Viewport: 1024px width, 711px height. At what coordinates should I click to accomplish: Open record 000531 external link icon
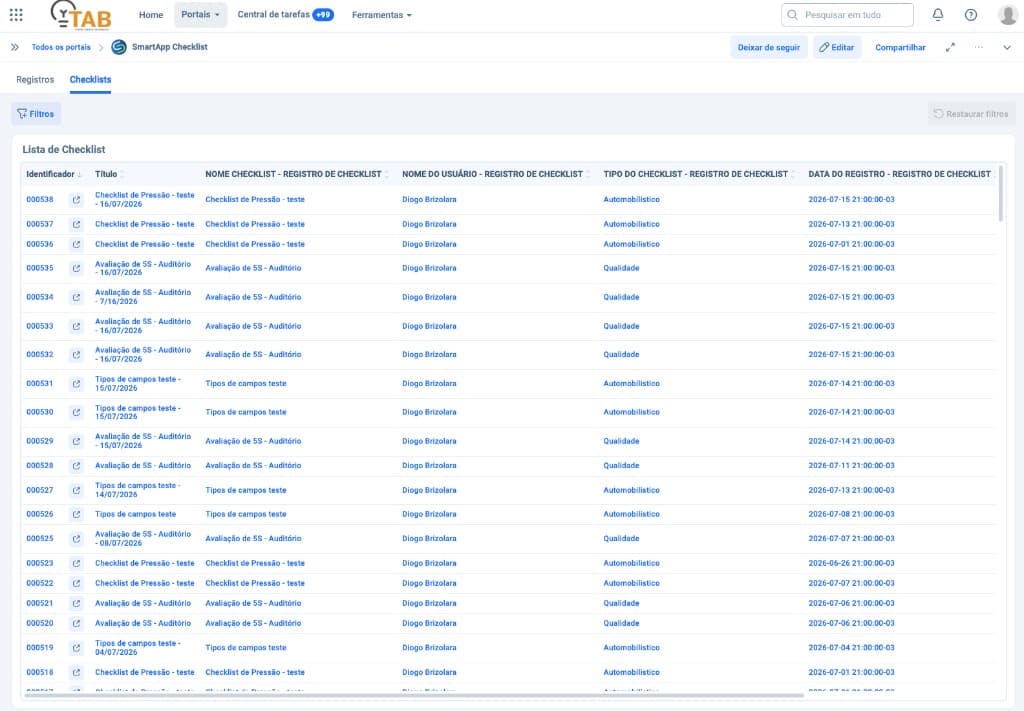point(76,383)
